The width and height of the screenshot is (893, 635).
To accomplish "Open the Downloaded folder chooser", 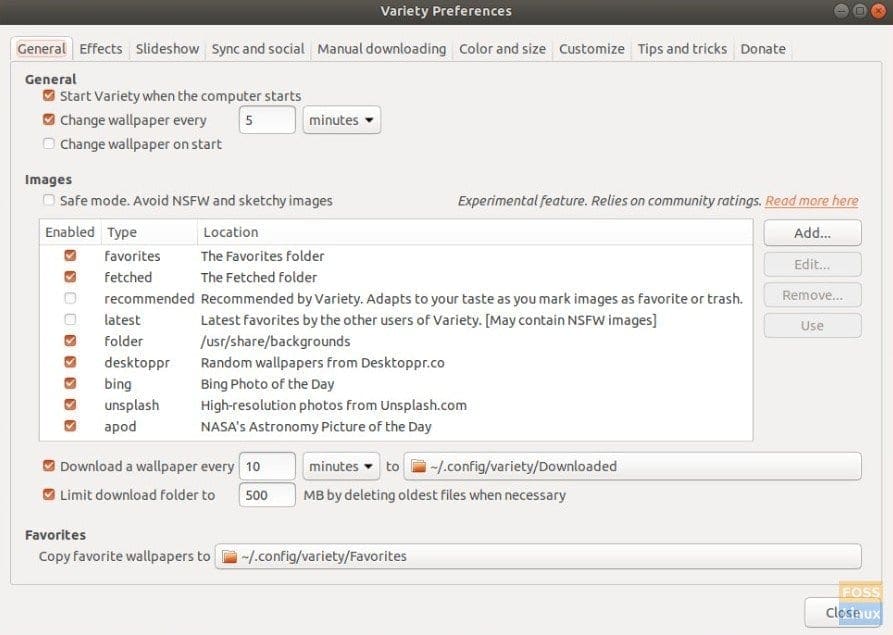I will pos(632,466).
